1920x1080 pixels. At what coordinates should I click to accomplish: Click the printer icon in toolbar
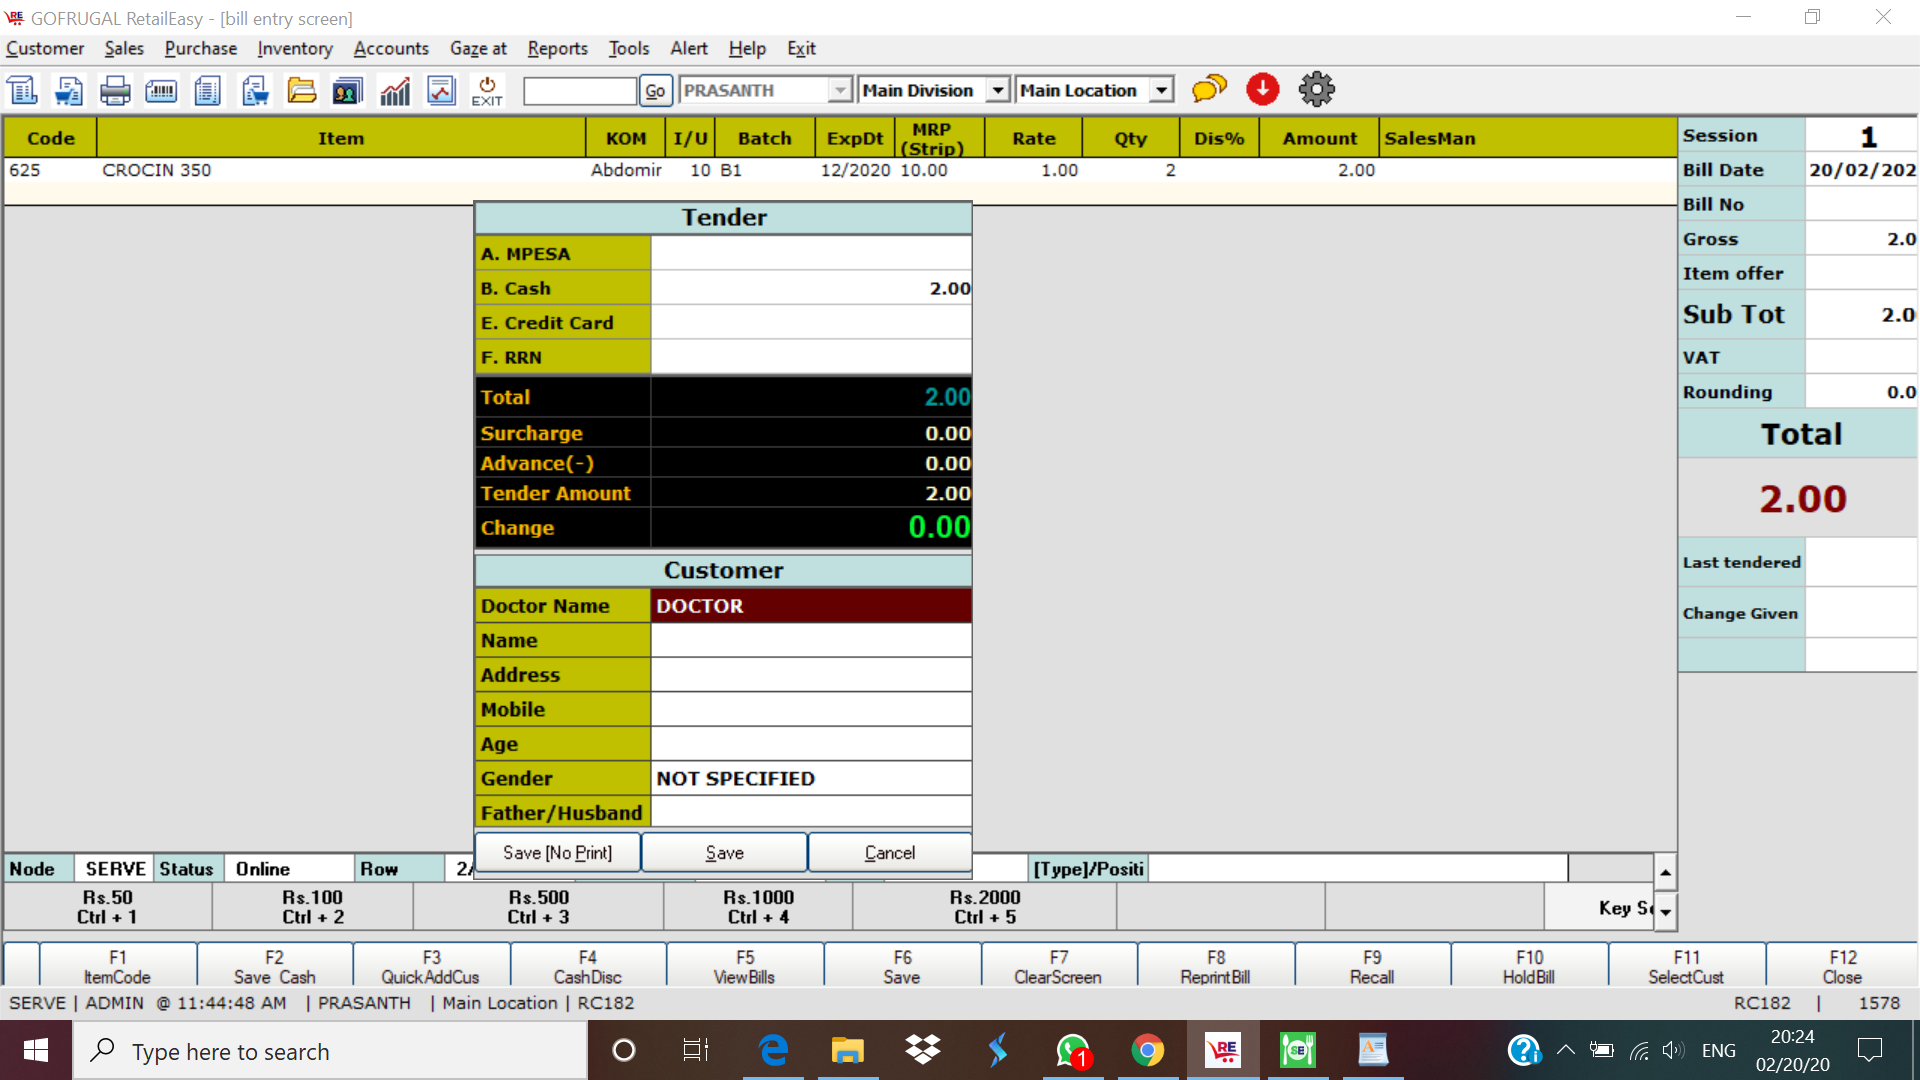point(115,91)
